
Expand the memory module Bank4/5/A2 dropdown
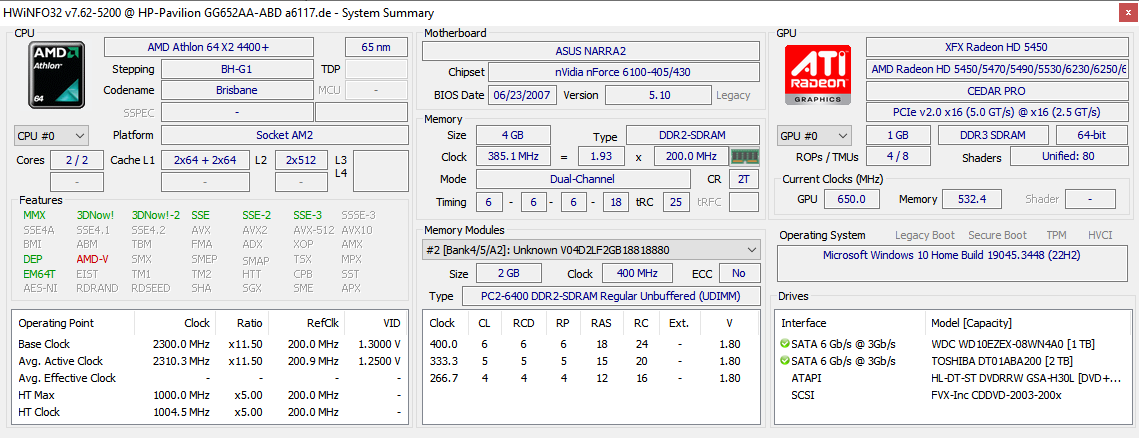(591, 250)
